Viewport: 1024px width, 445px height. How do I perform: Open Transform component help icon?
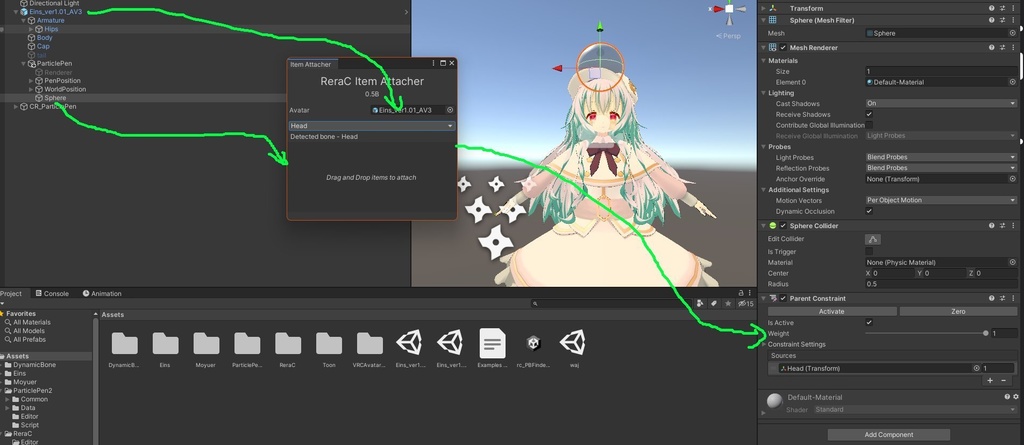coord(991,8)
